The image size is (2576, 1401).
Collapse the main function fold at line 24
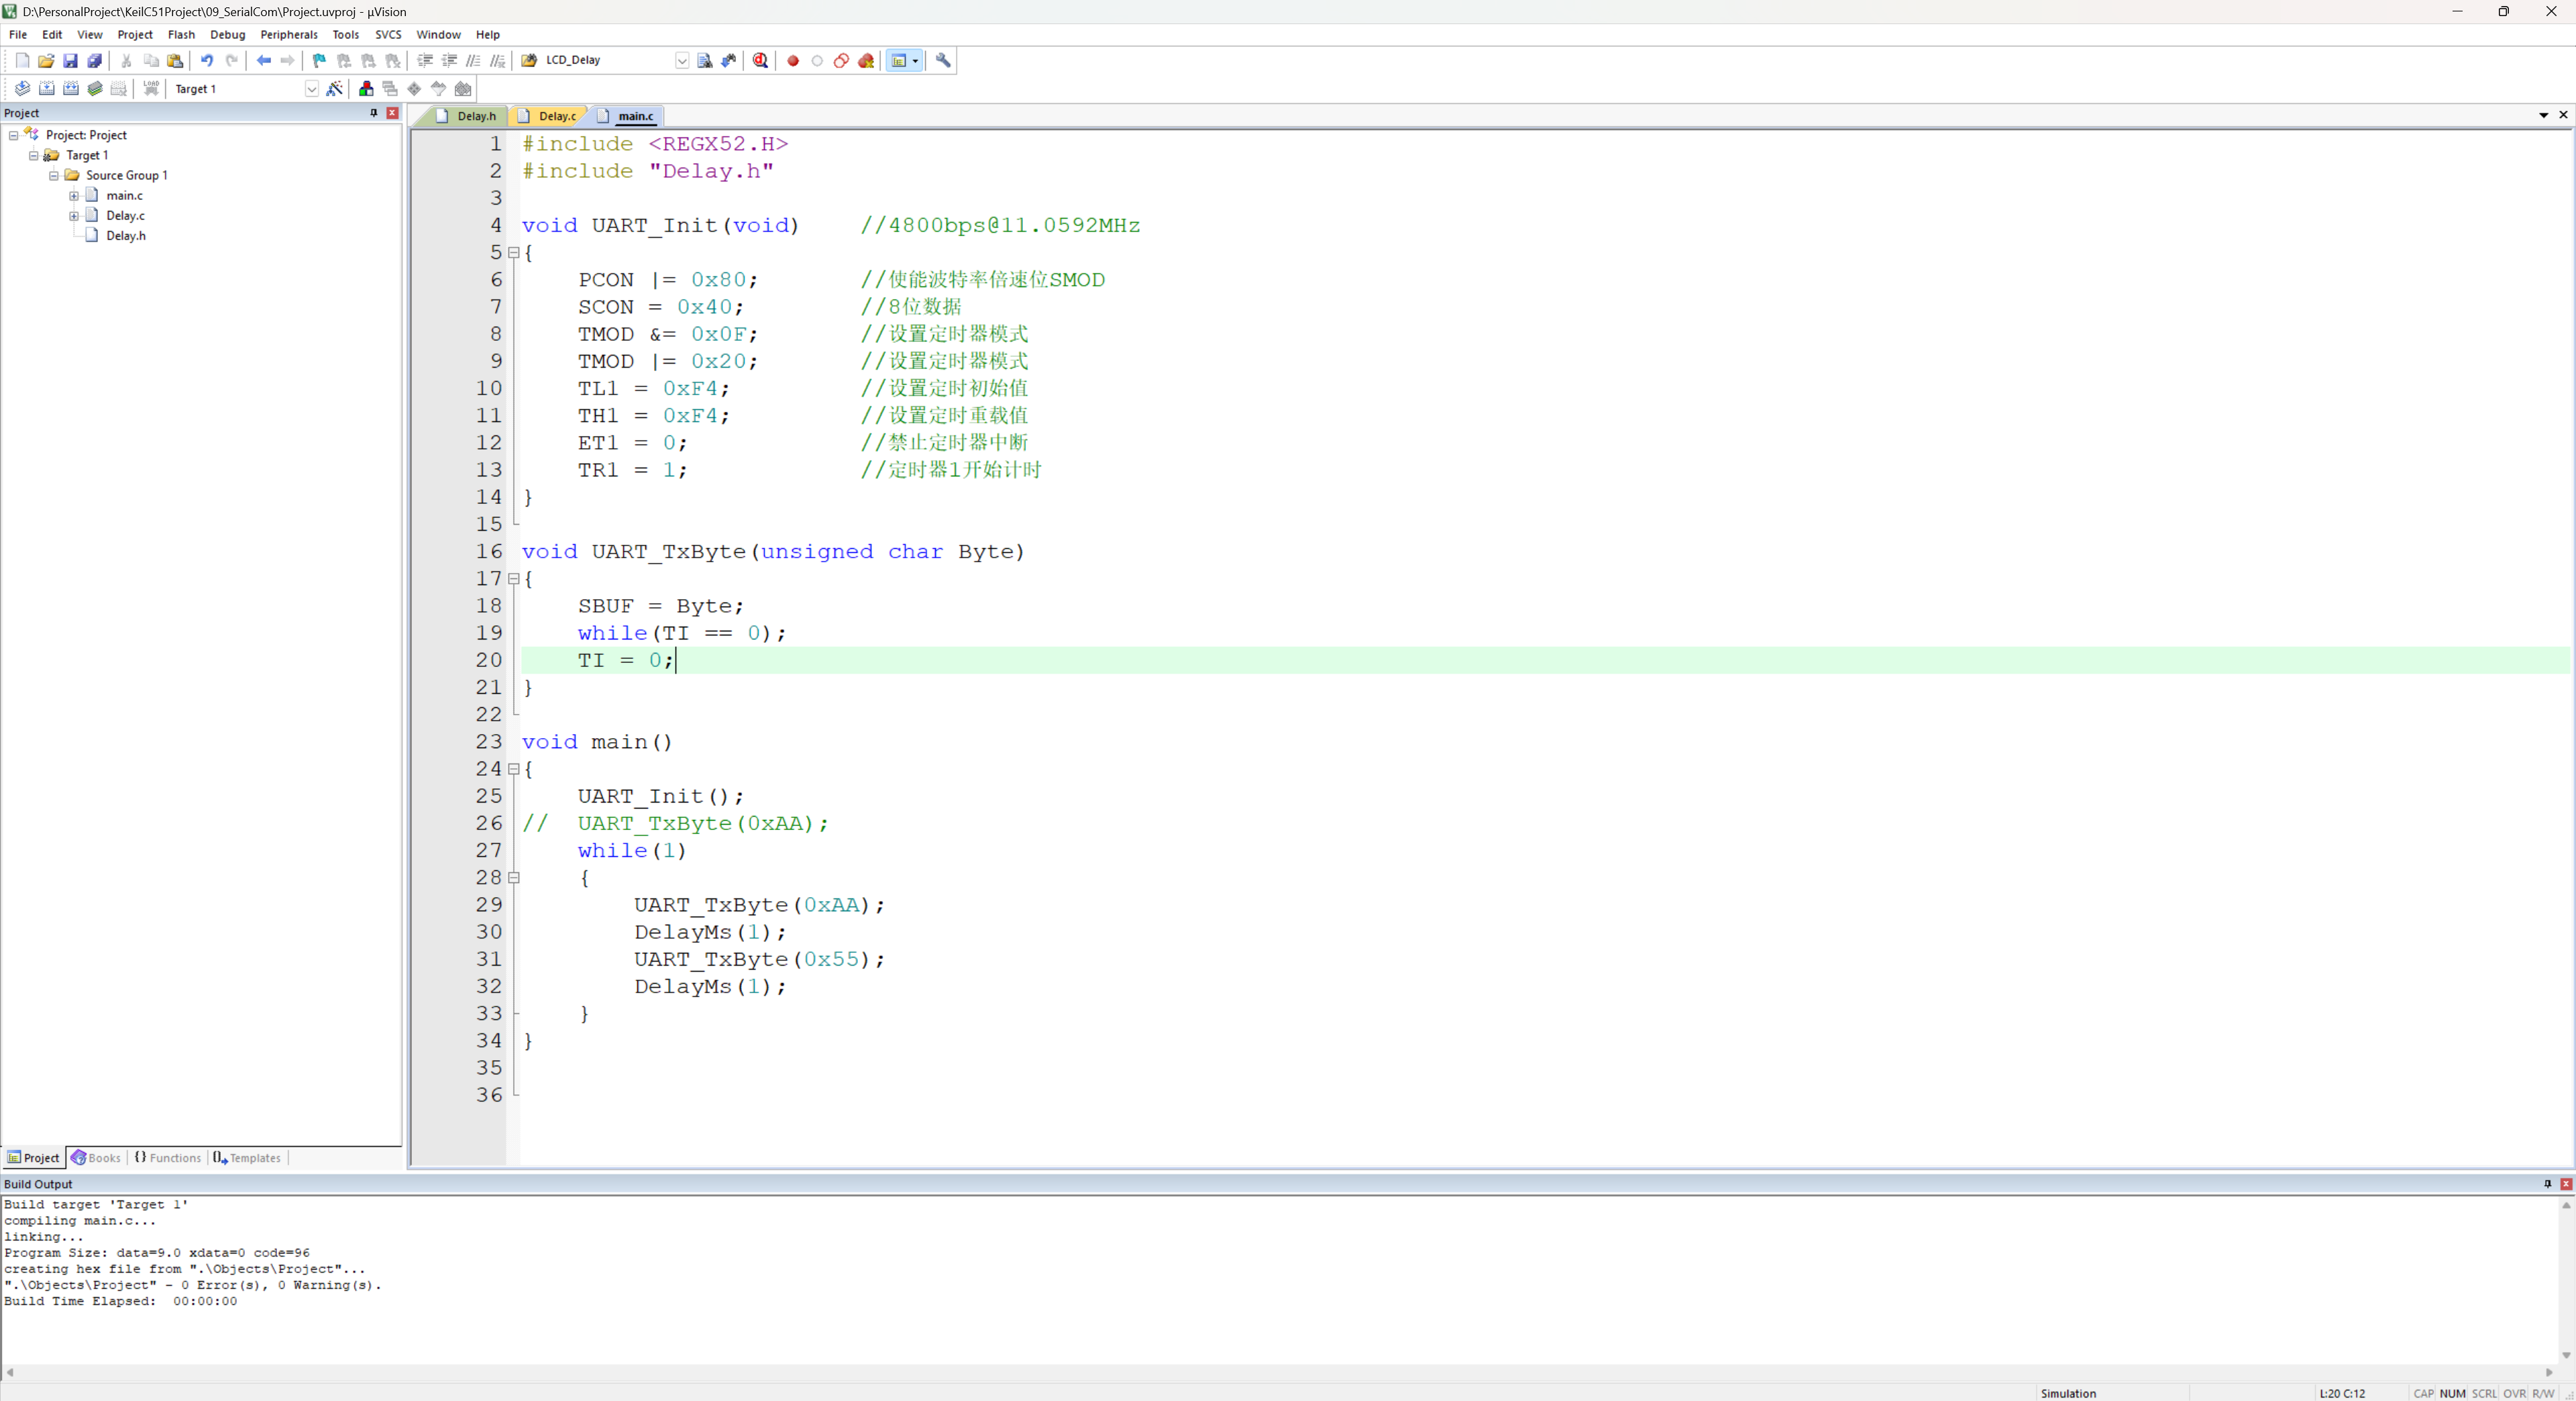[x=514, y=769]
